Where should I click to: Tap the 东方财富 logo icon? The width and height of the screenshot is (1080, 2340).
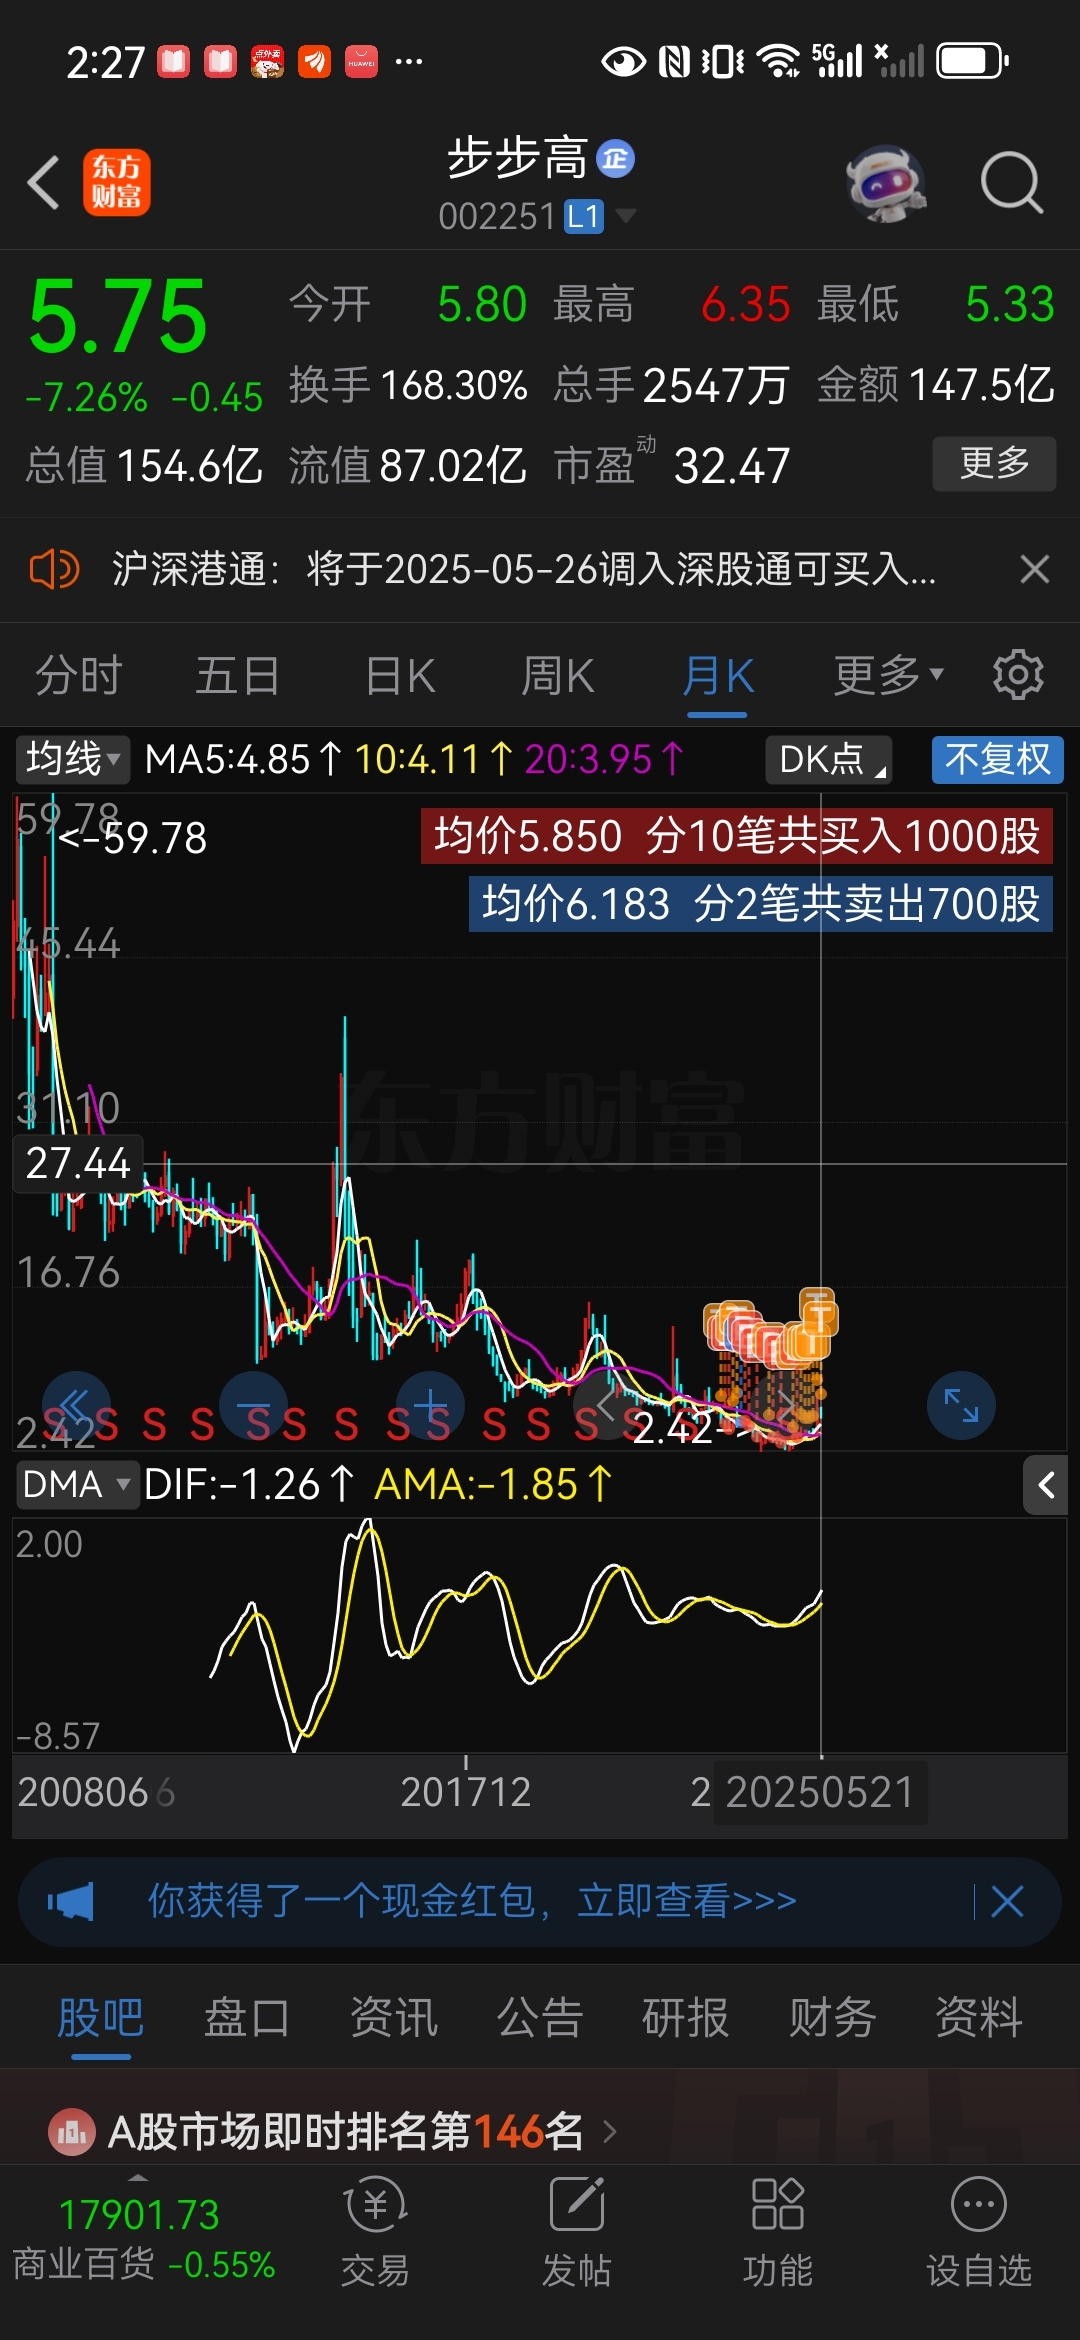pos(116,183)
